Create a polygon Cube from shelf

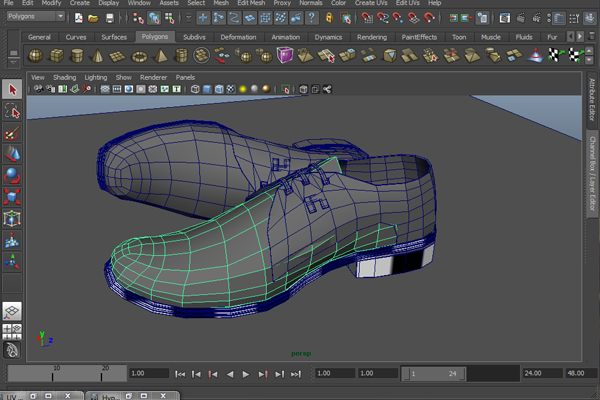tap(56, 56)
